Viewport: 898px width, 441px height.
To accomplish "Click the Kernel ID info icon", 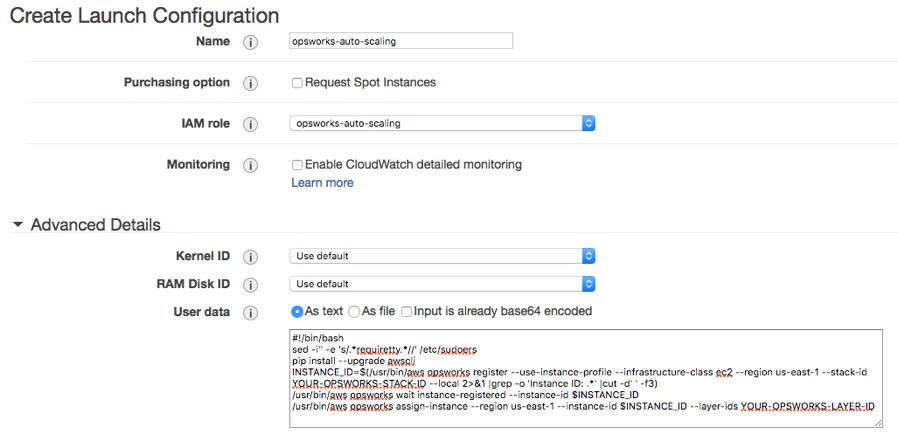I will (x=250, y=257).
